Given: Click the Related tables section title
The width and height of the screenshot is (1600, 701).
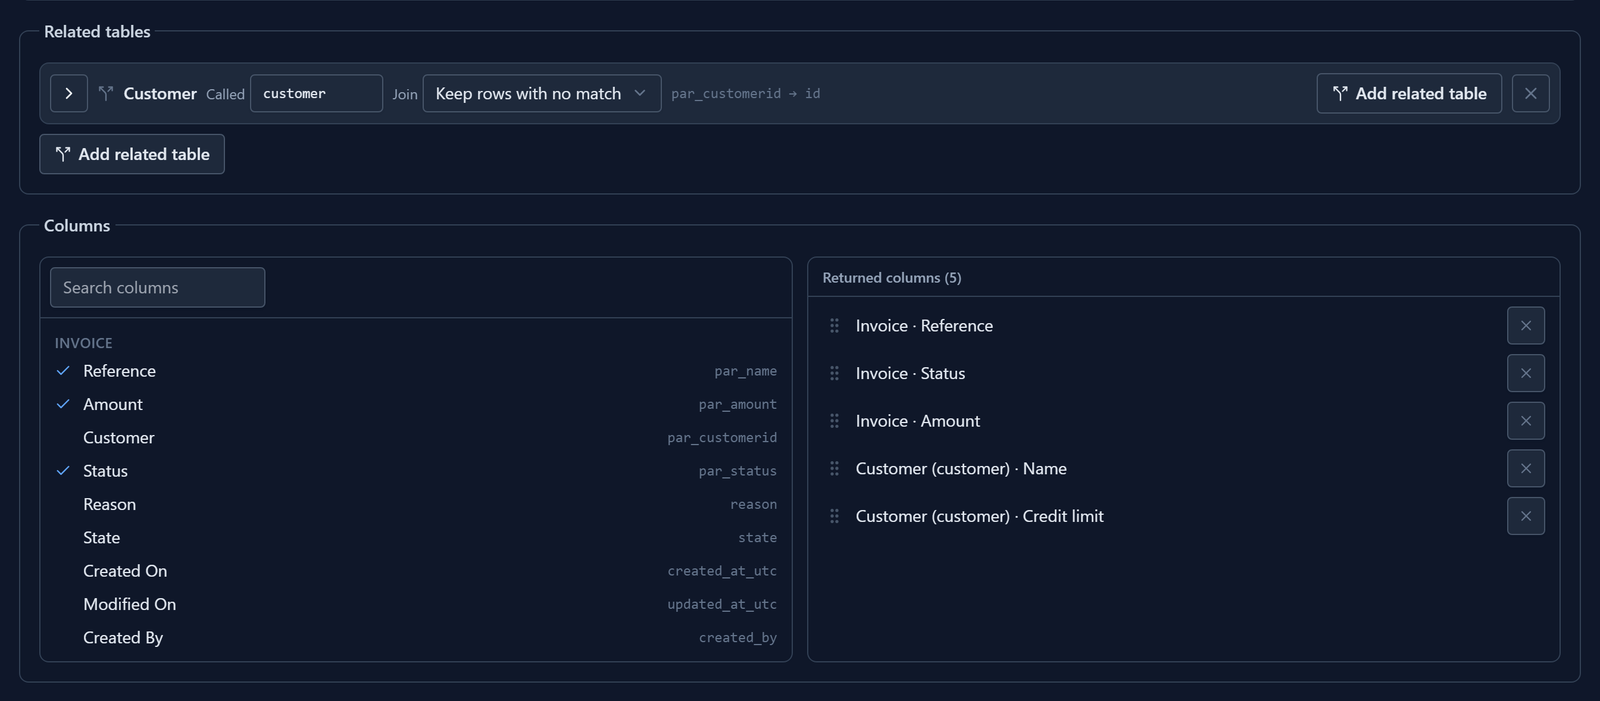Looking at the screenshot, I should [x=97, y=32].
